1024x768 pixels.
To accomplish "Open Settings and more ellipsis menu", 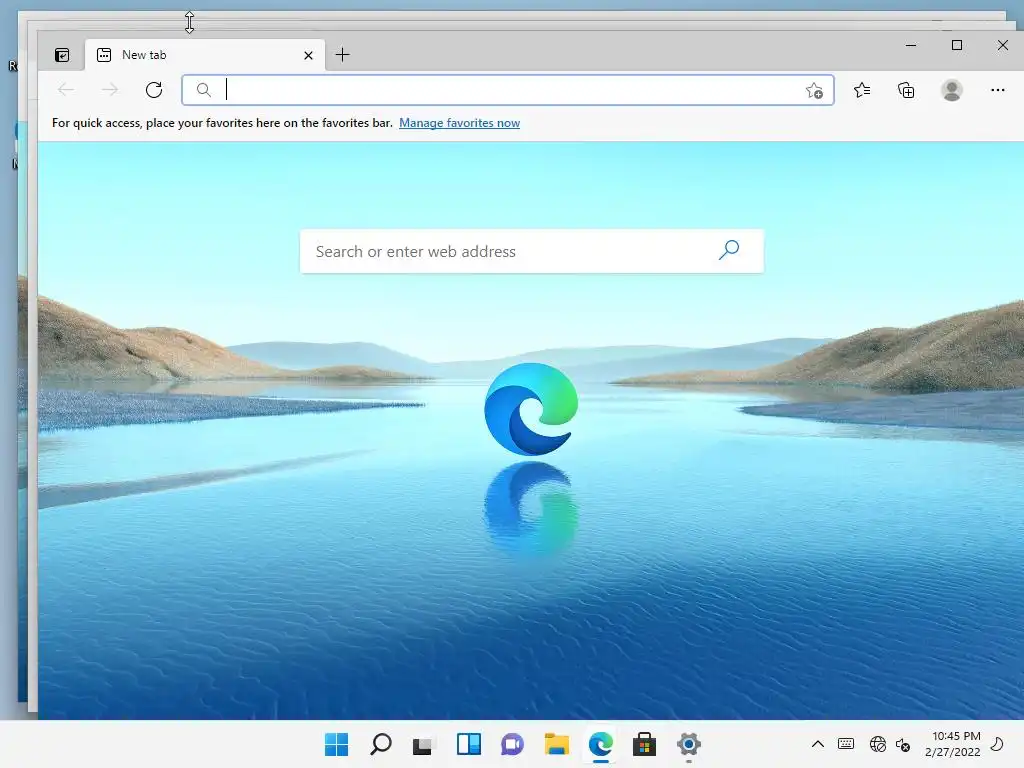I will [998, 90].
